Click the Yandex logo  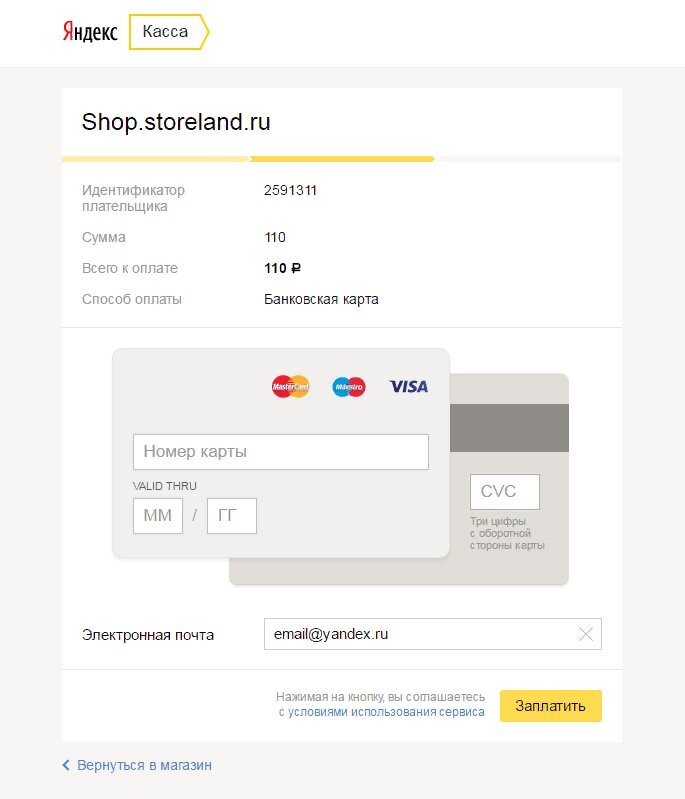(90, 32)
